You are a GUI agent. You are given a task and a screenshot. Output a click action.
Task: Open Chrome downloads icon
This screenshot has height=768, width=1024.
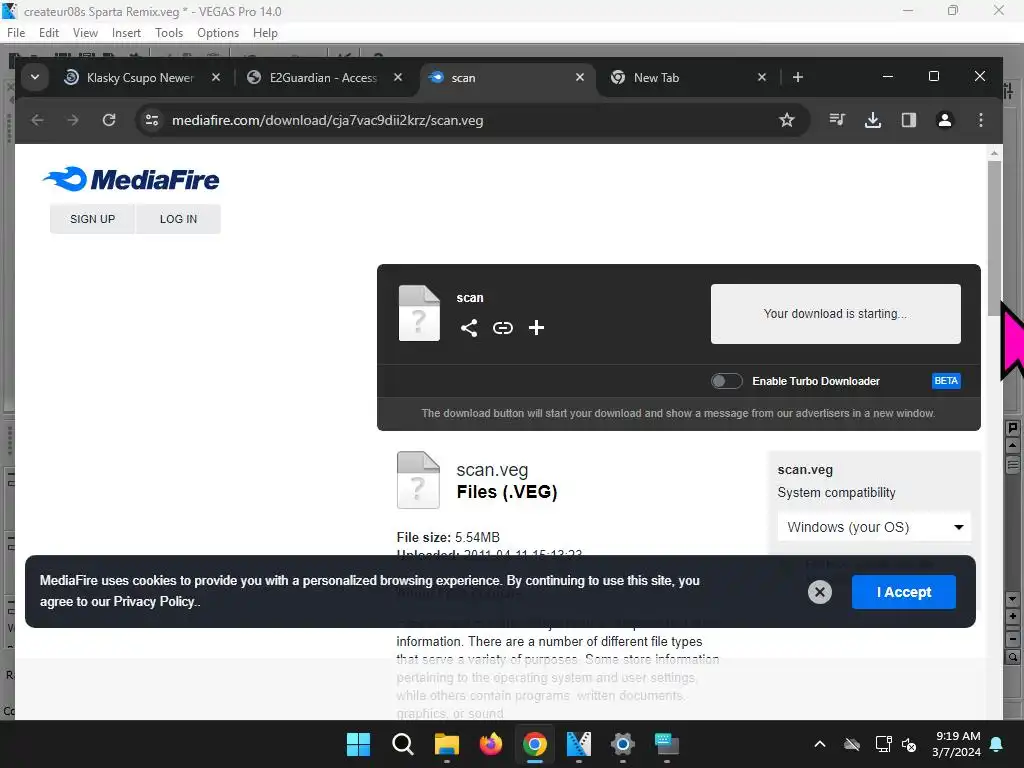(x=873, y=120)
